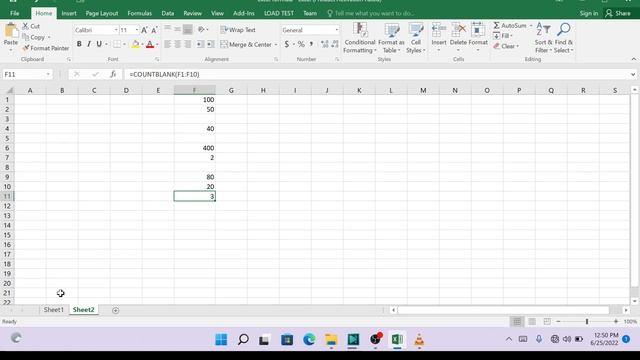The image size is (640, 360).
Task: Switch to Page Break Preview in status bar
Action: pyautogui.click(x=547, y=322)
